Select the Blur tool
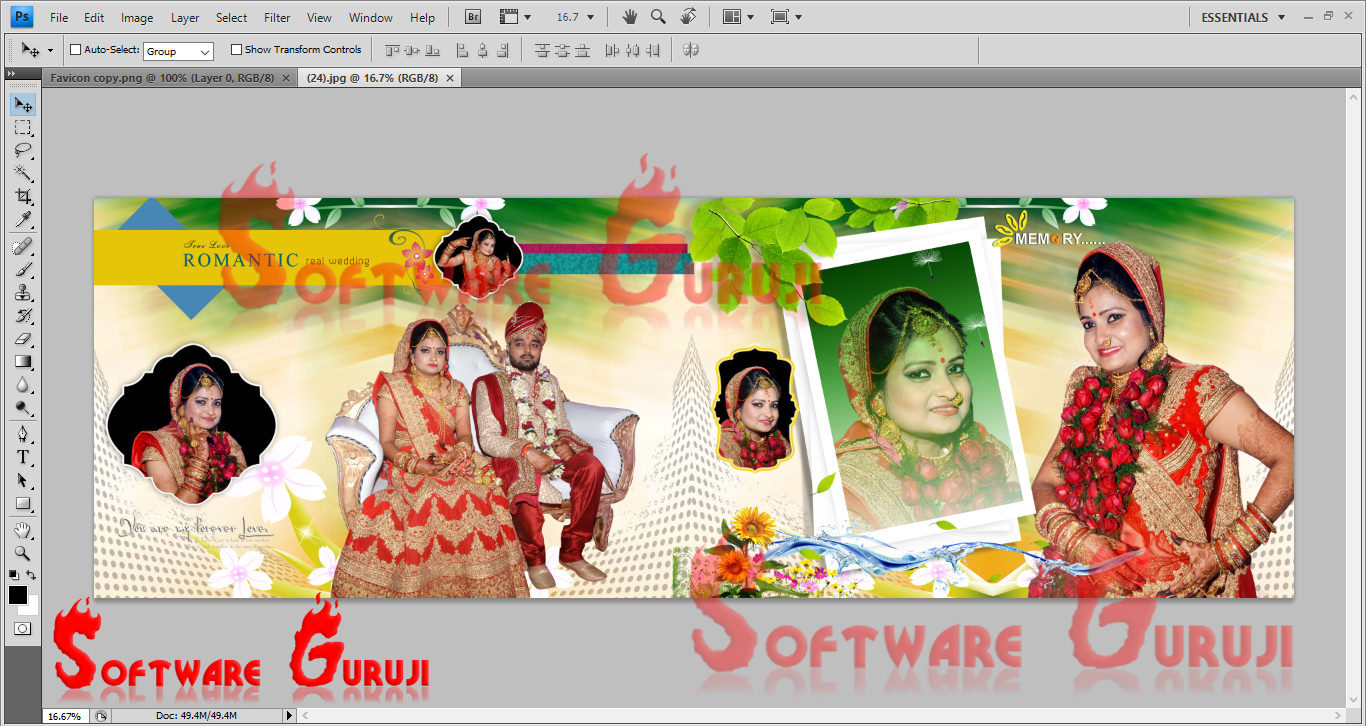This screenshot has width=1366, height=726. point(23,385)
